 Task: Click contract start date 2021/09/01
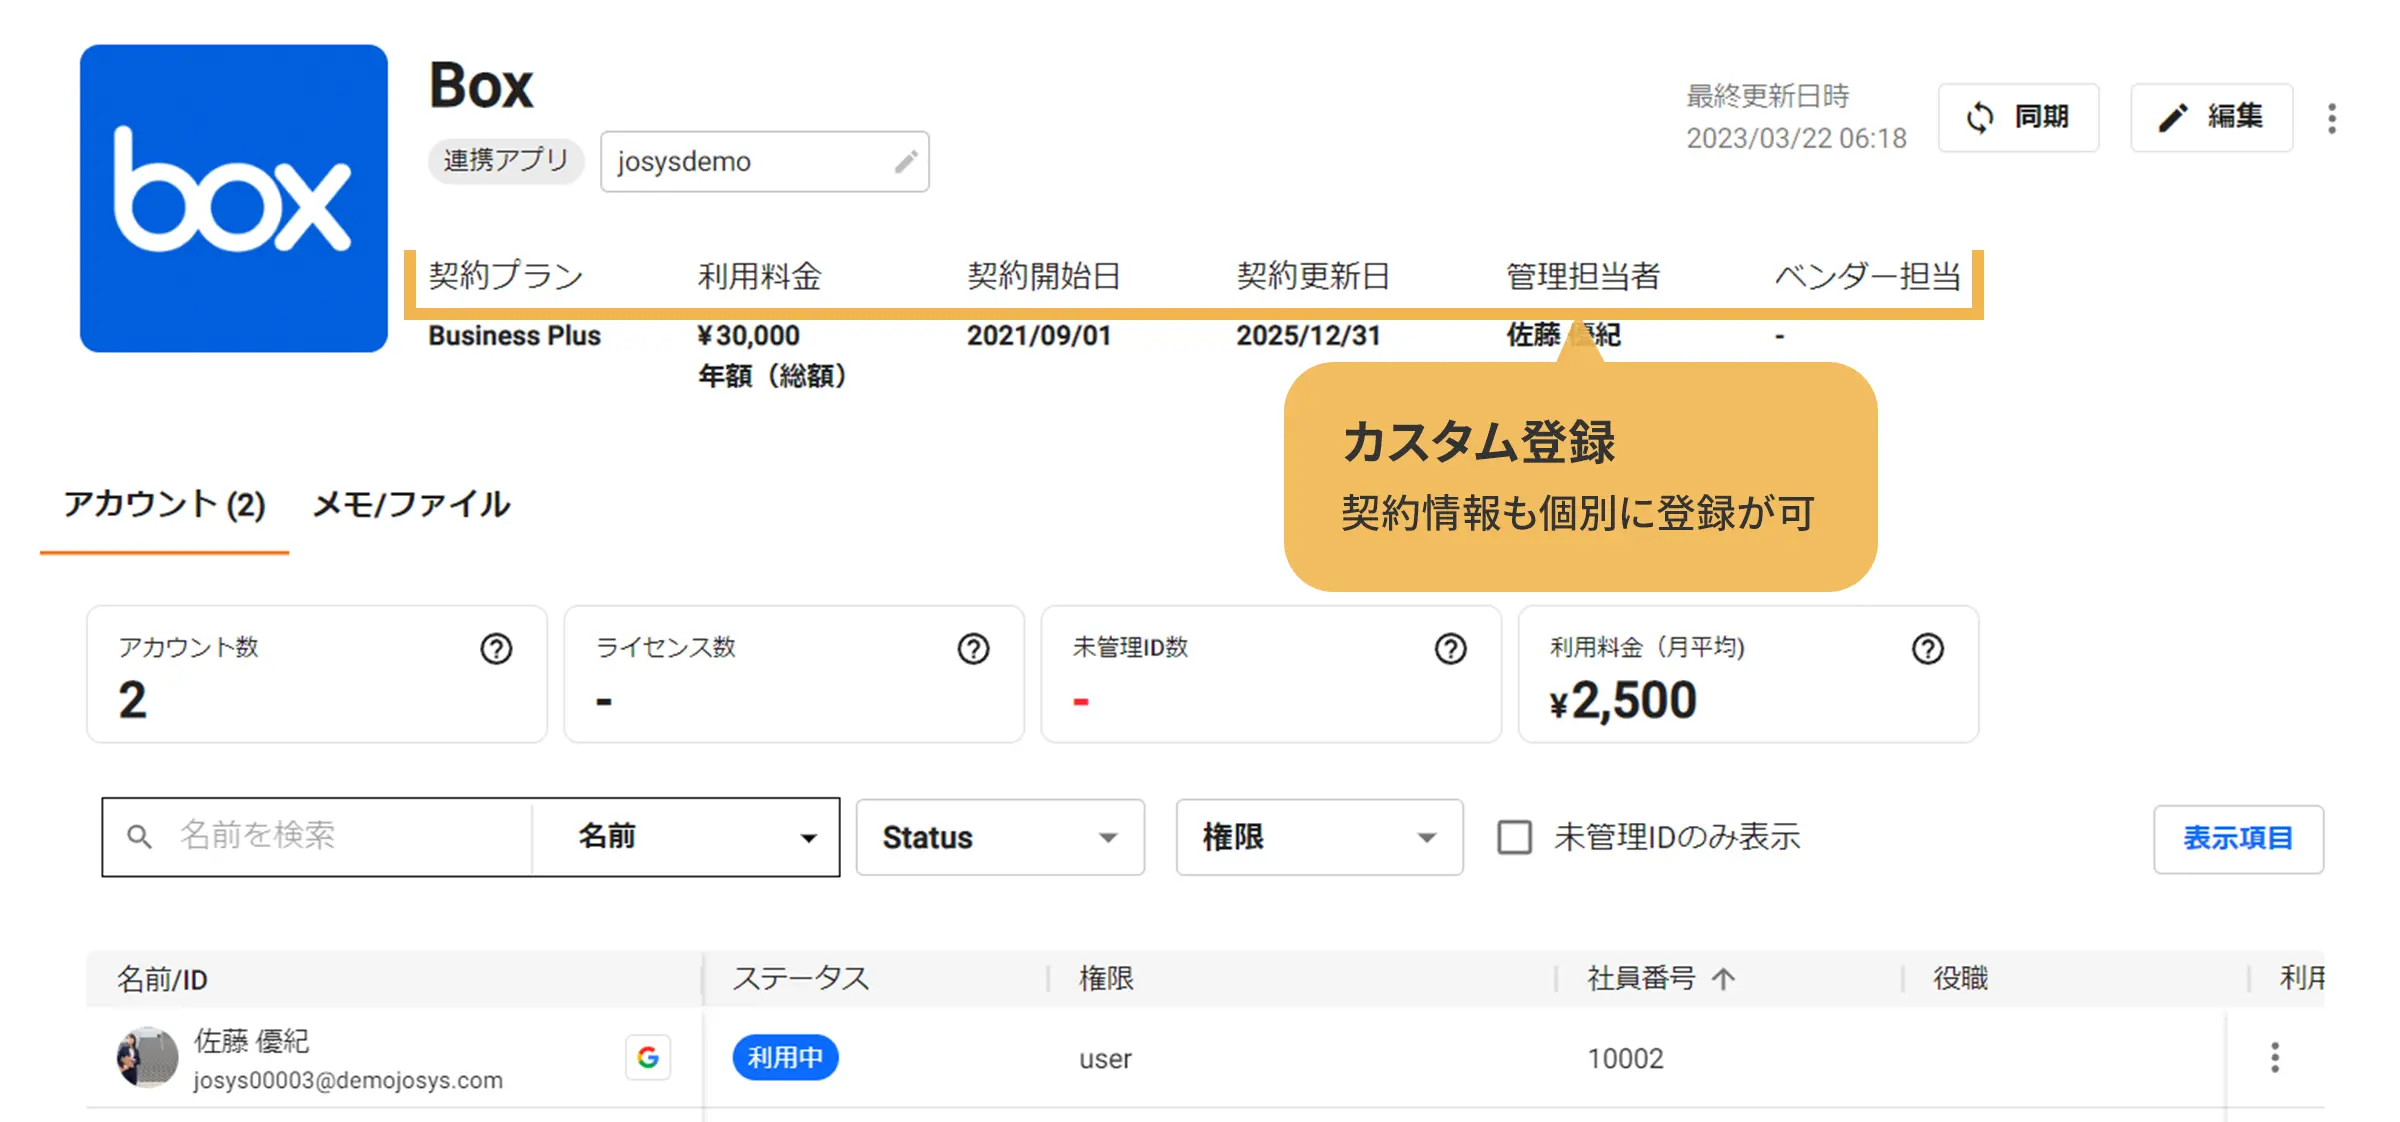coord(1039,335)
